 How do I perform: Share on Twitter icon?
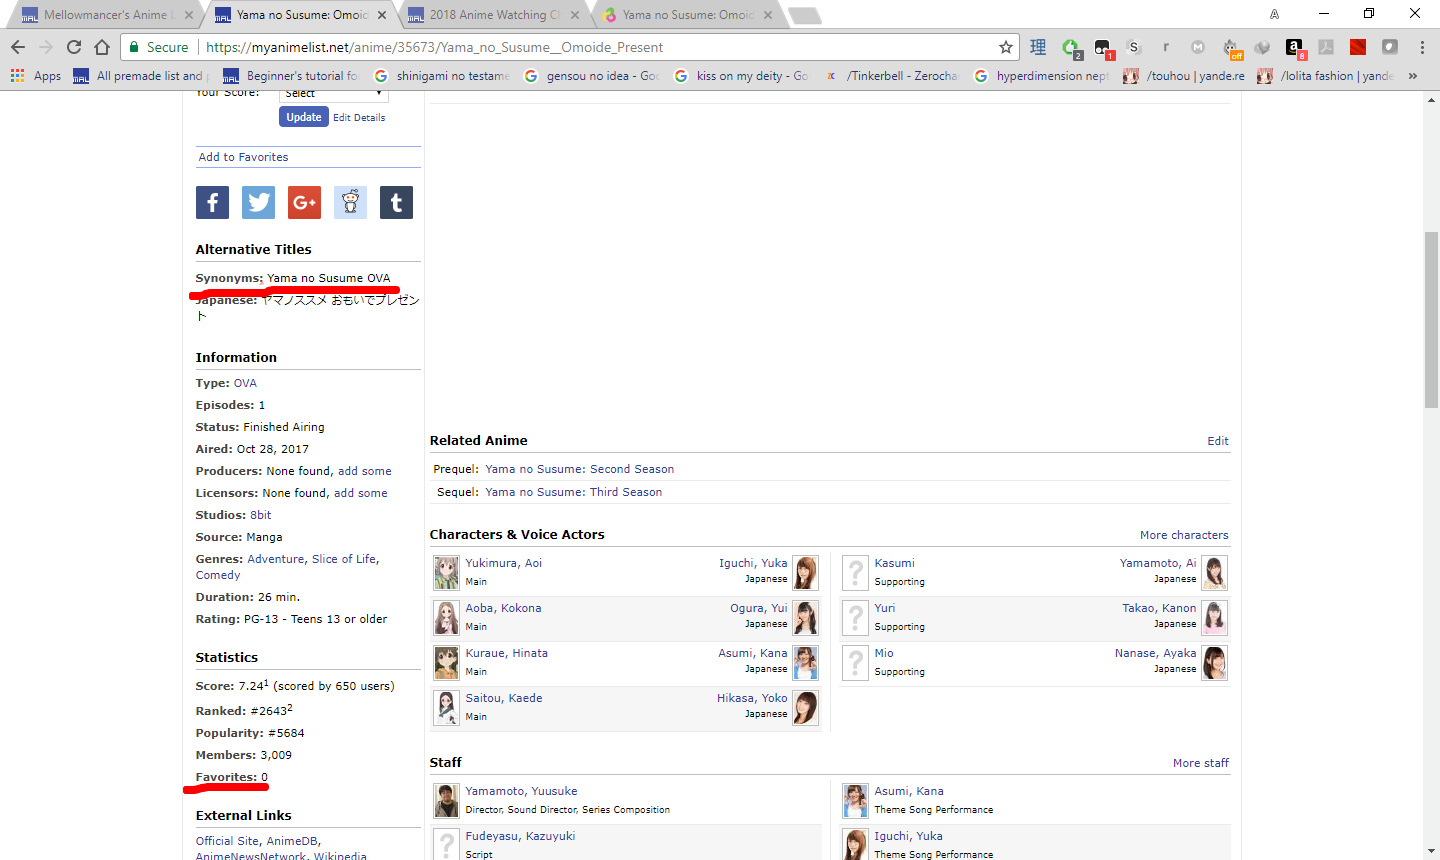click(x=258, y=203)
